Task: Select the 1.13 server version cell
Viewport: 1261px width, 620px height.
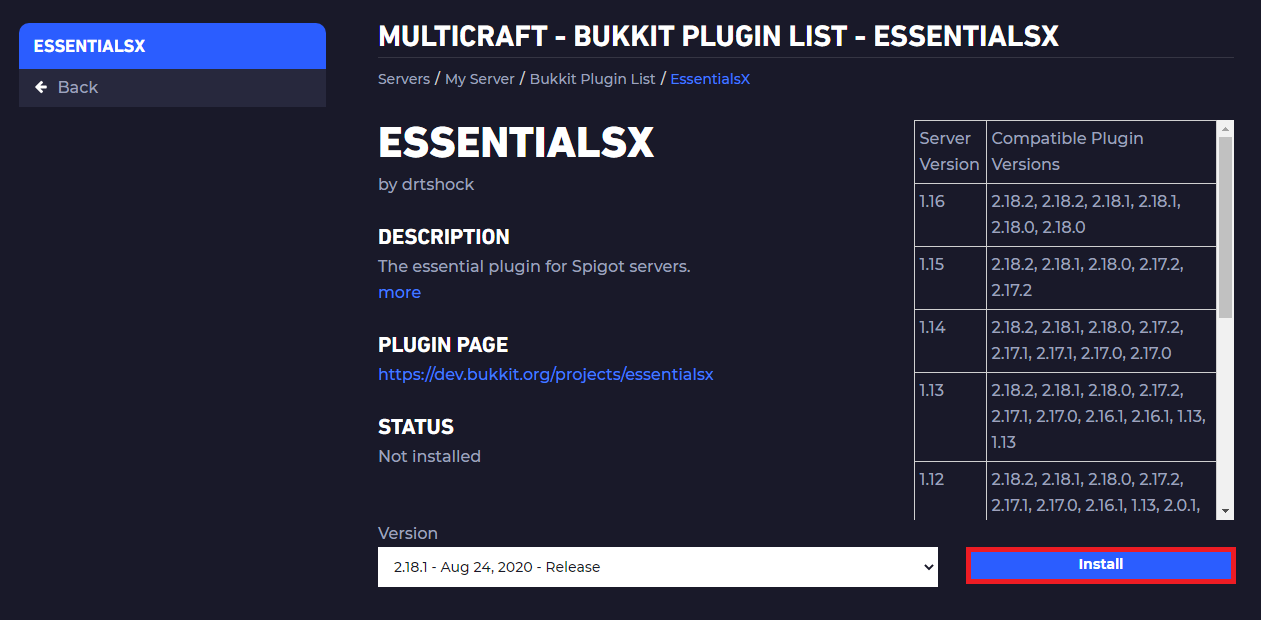Action: click(932, 391)
